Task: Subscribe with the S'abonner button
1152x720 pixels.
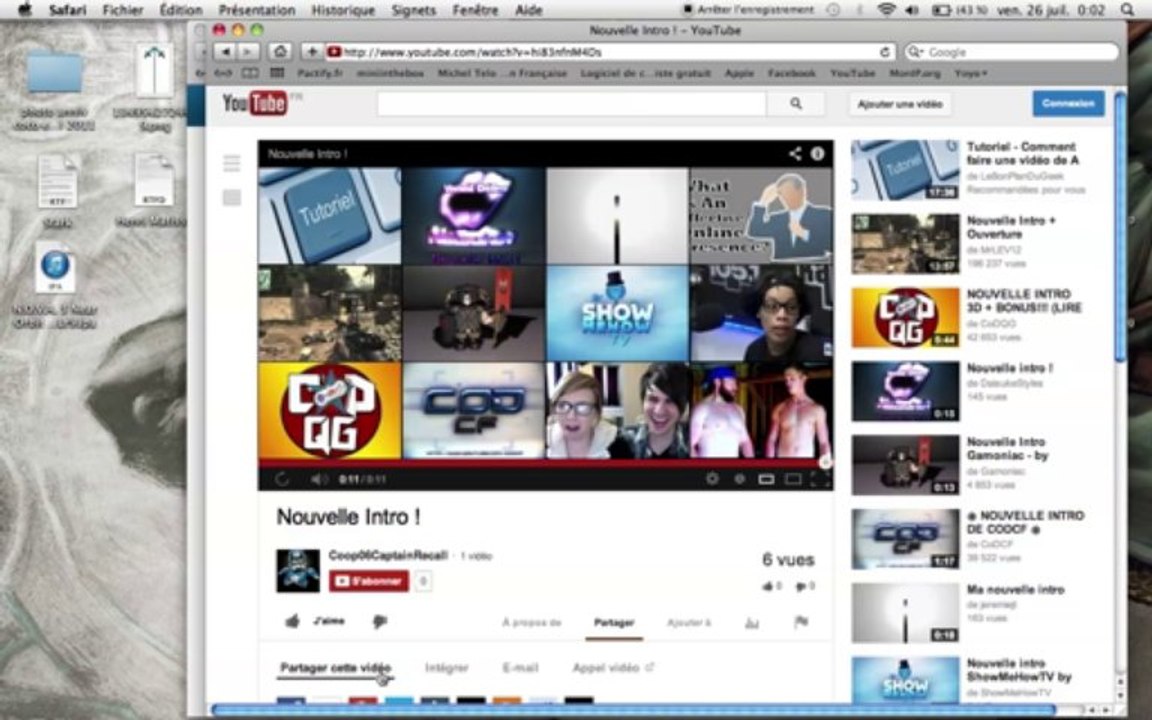Action: (369, 581)
